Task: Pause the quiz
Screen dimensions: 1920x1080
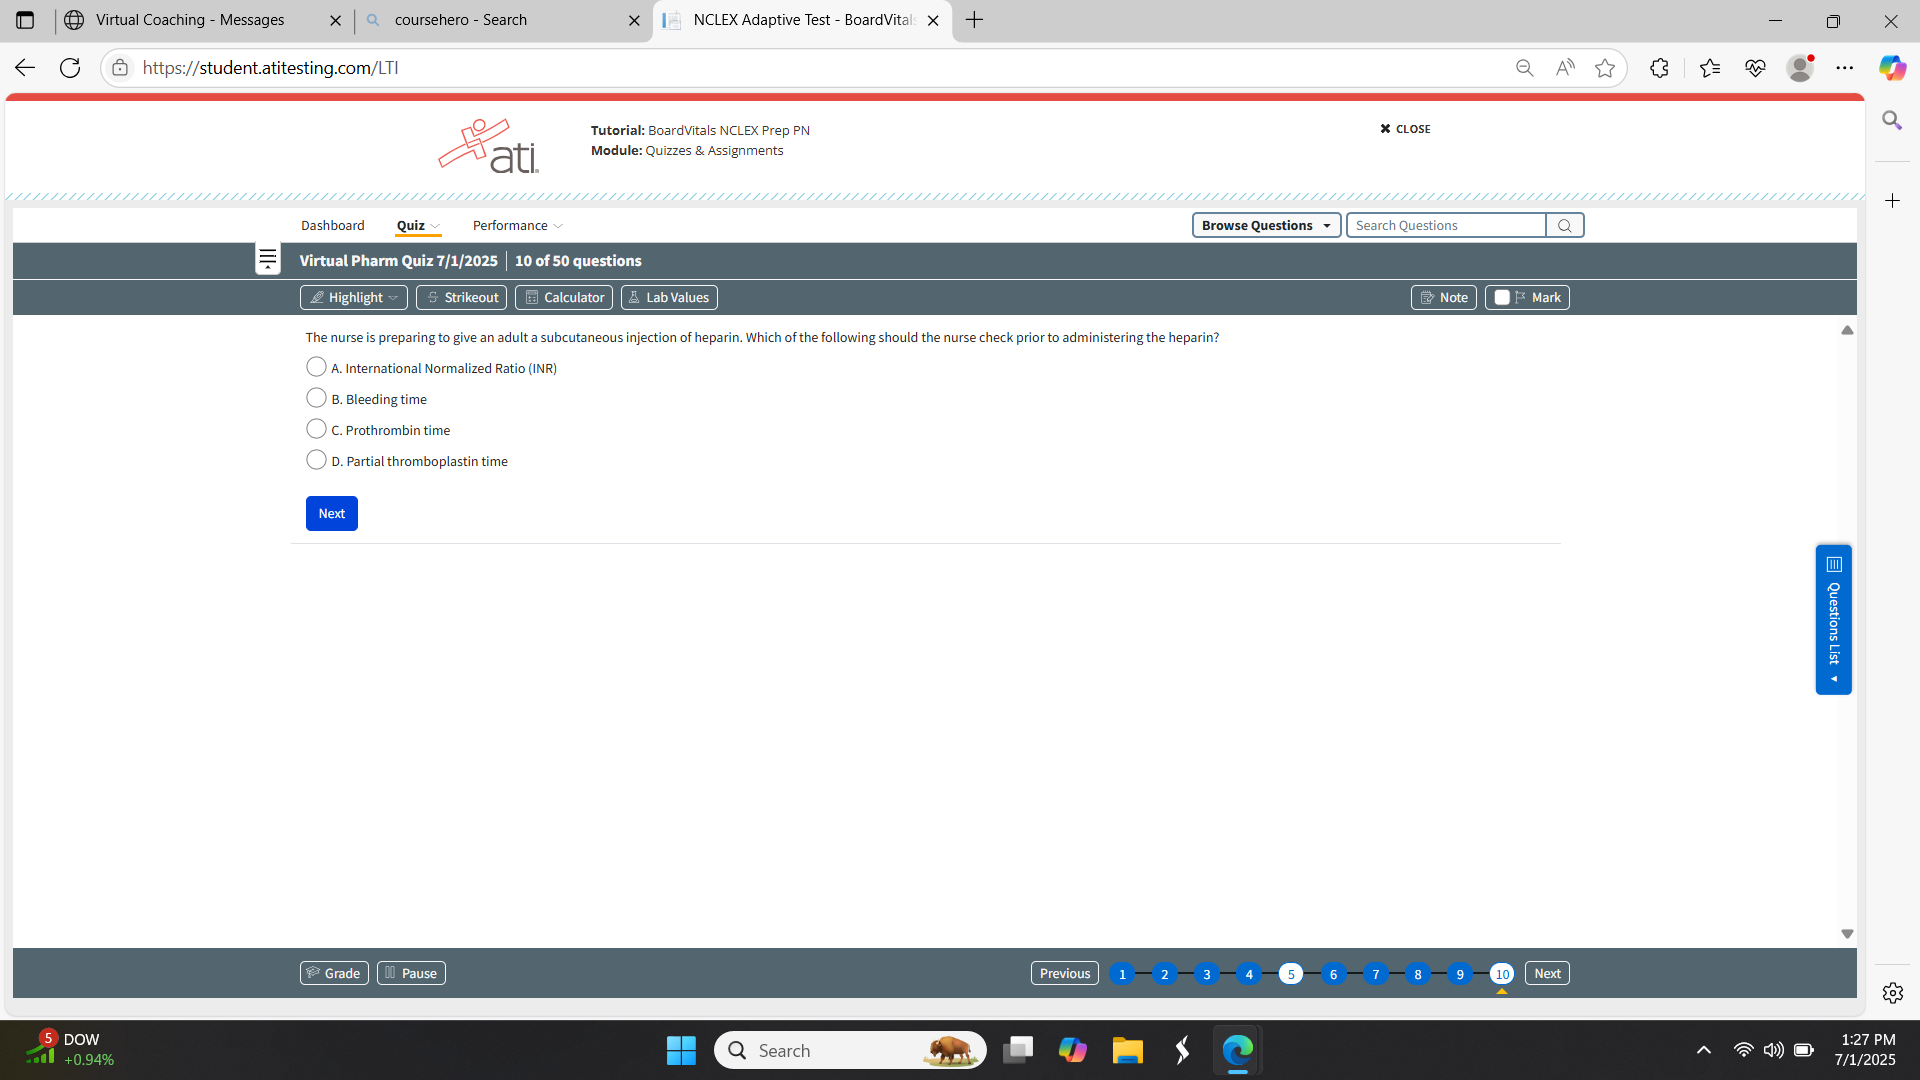Action: (x=410, y=973)
